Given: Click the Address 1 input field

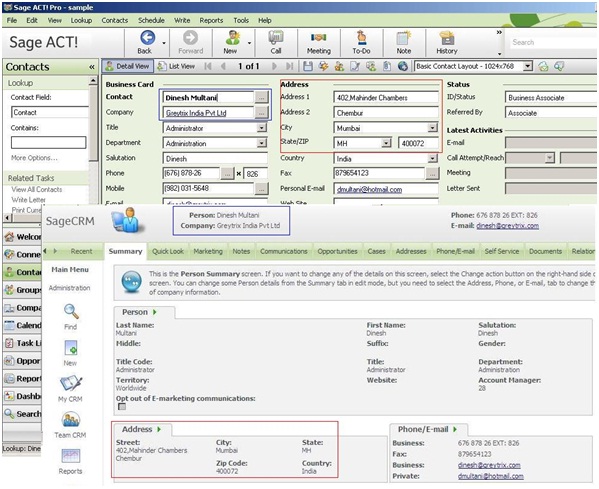Looking at the screenshot, I should [386, 97].
